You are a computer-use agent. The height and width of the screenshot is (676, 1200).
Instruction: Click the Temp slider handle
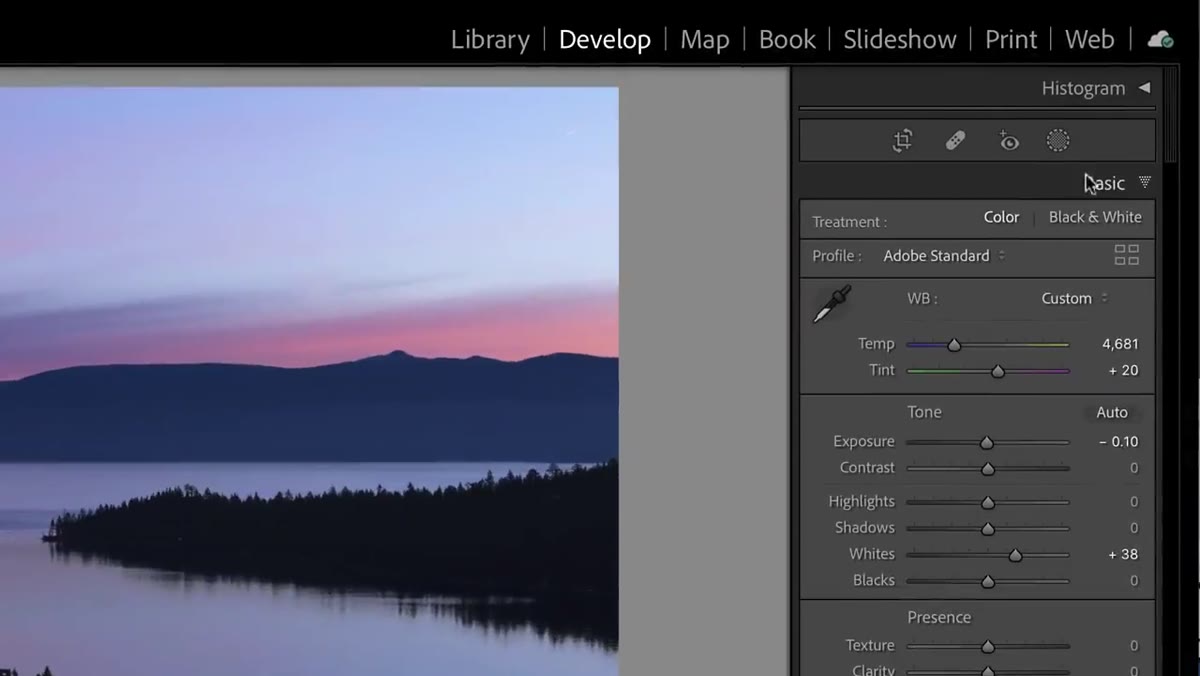(x=954, y=345)
